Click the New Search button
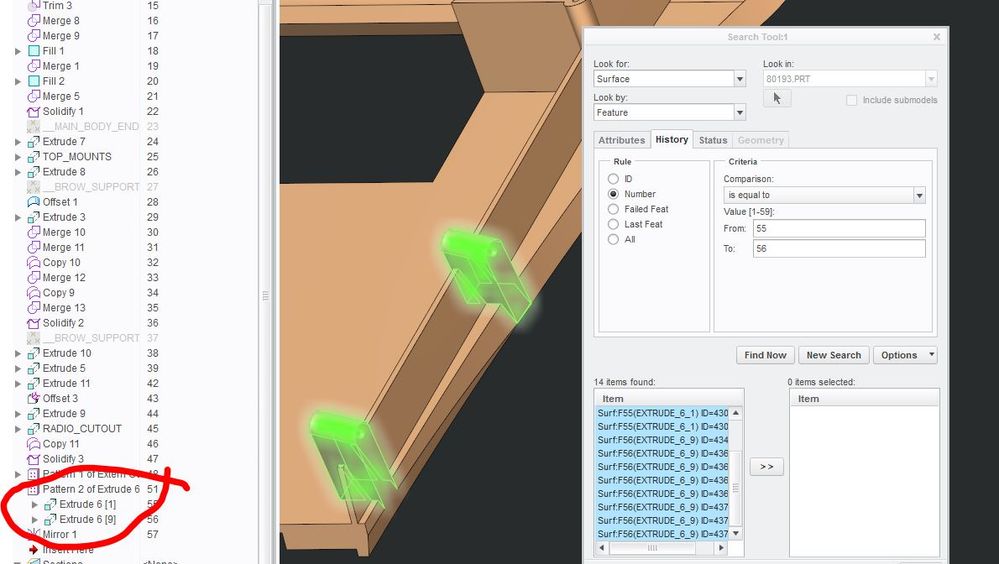 [x=833, y=355]
